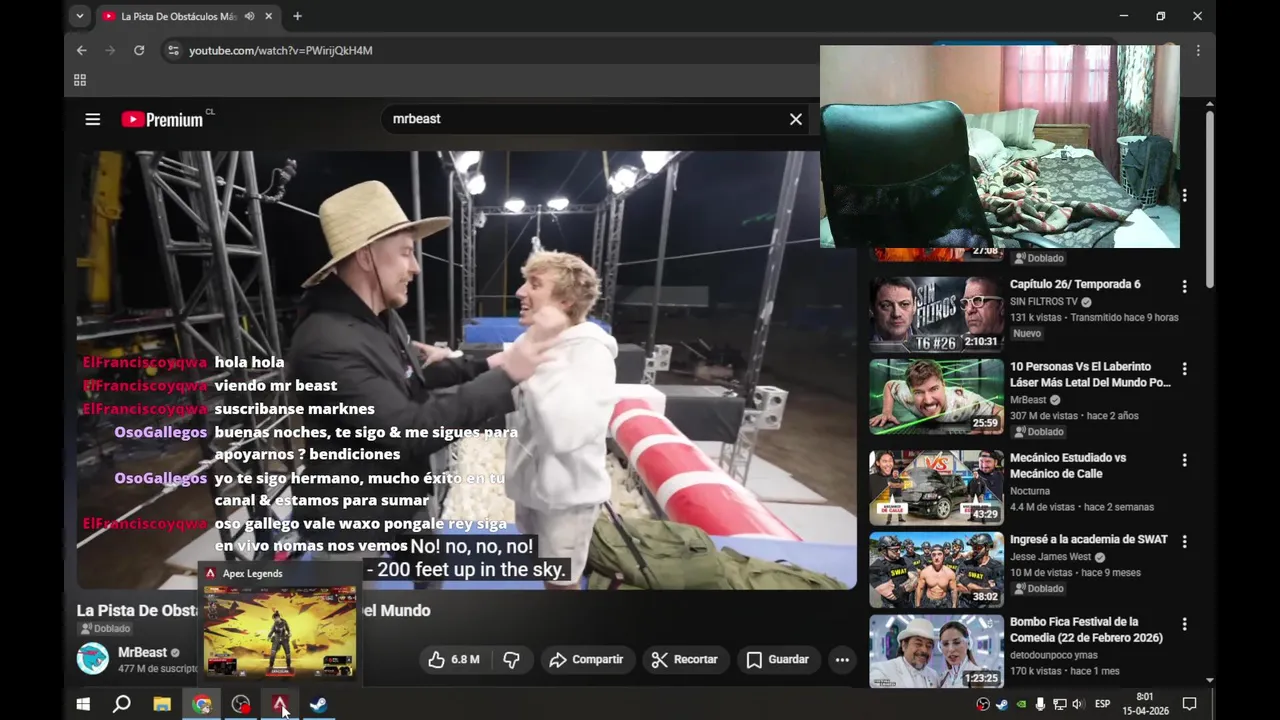Open Mecánico Estudiado vs Mecánico de Calle
The height and width of the screenshot is (720, 1280).
tap(1068, 465)
